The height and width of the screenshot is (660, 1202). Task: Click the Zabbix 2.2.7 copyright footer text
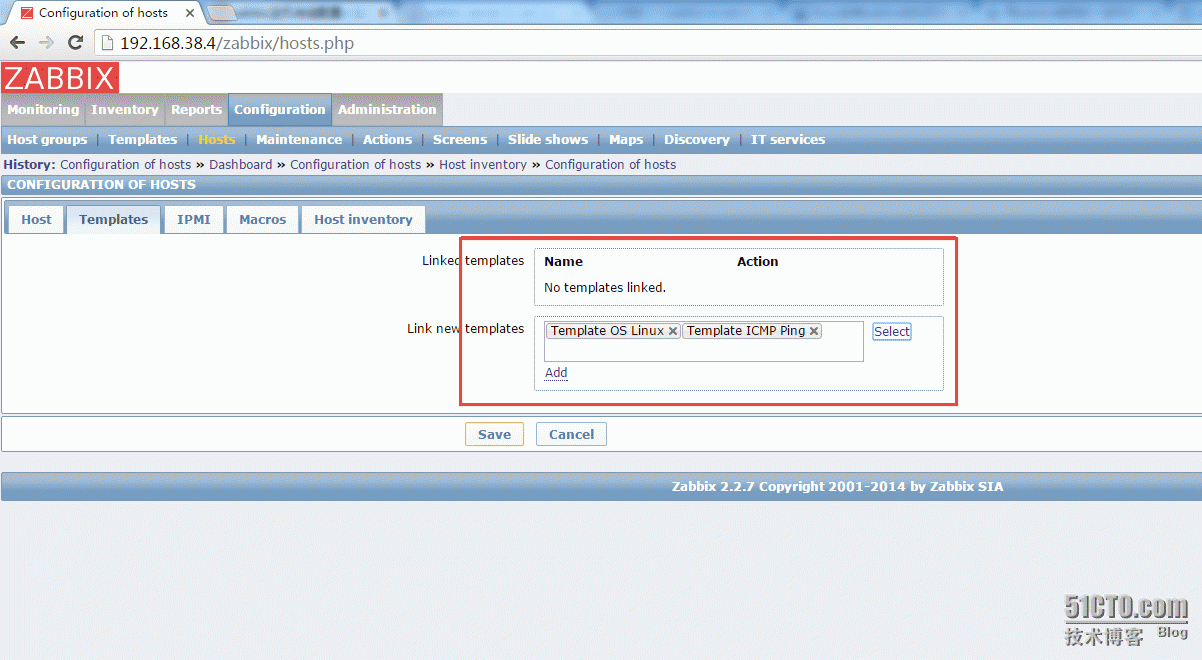coord(837,487)
